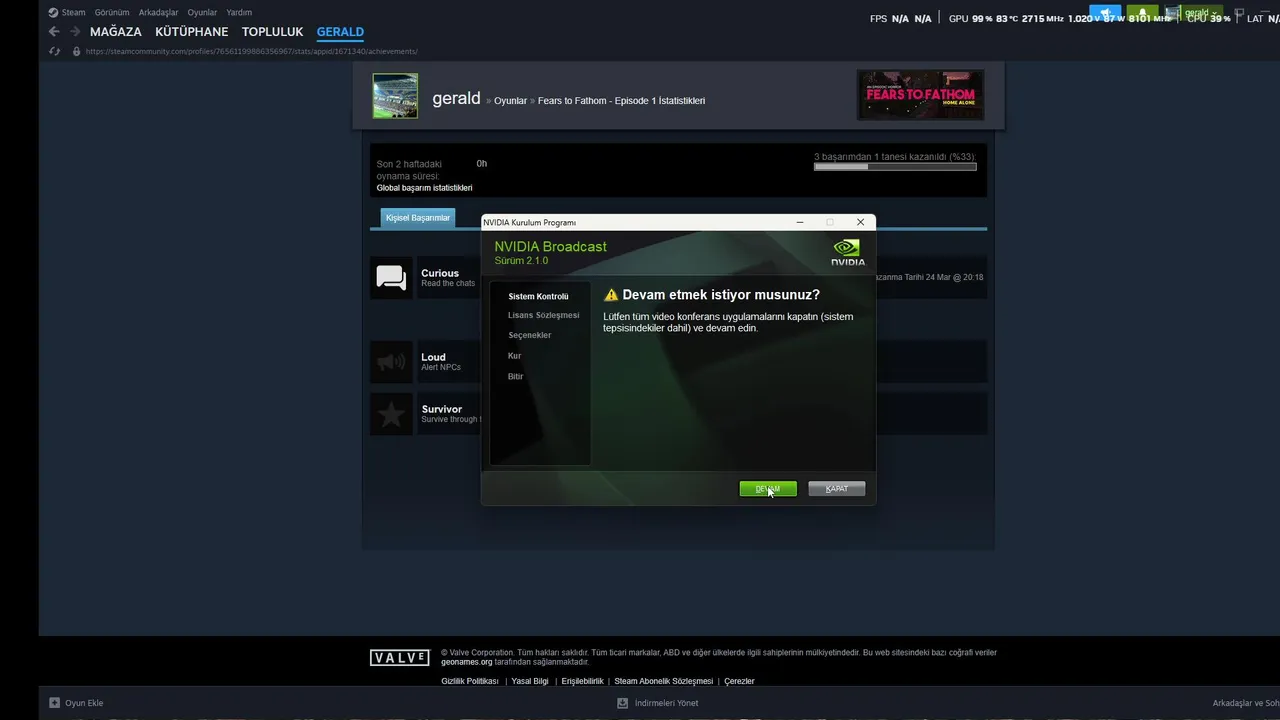Click the Steam page URL address

point(251,51)
